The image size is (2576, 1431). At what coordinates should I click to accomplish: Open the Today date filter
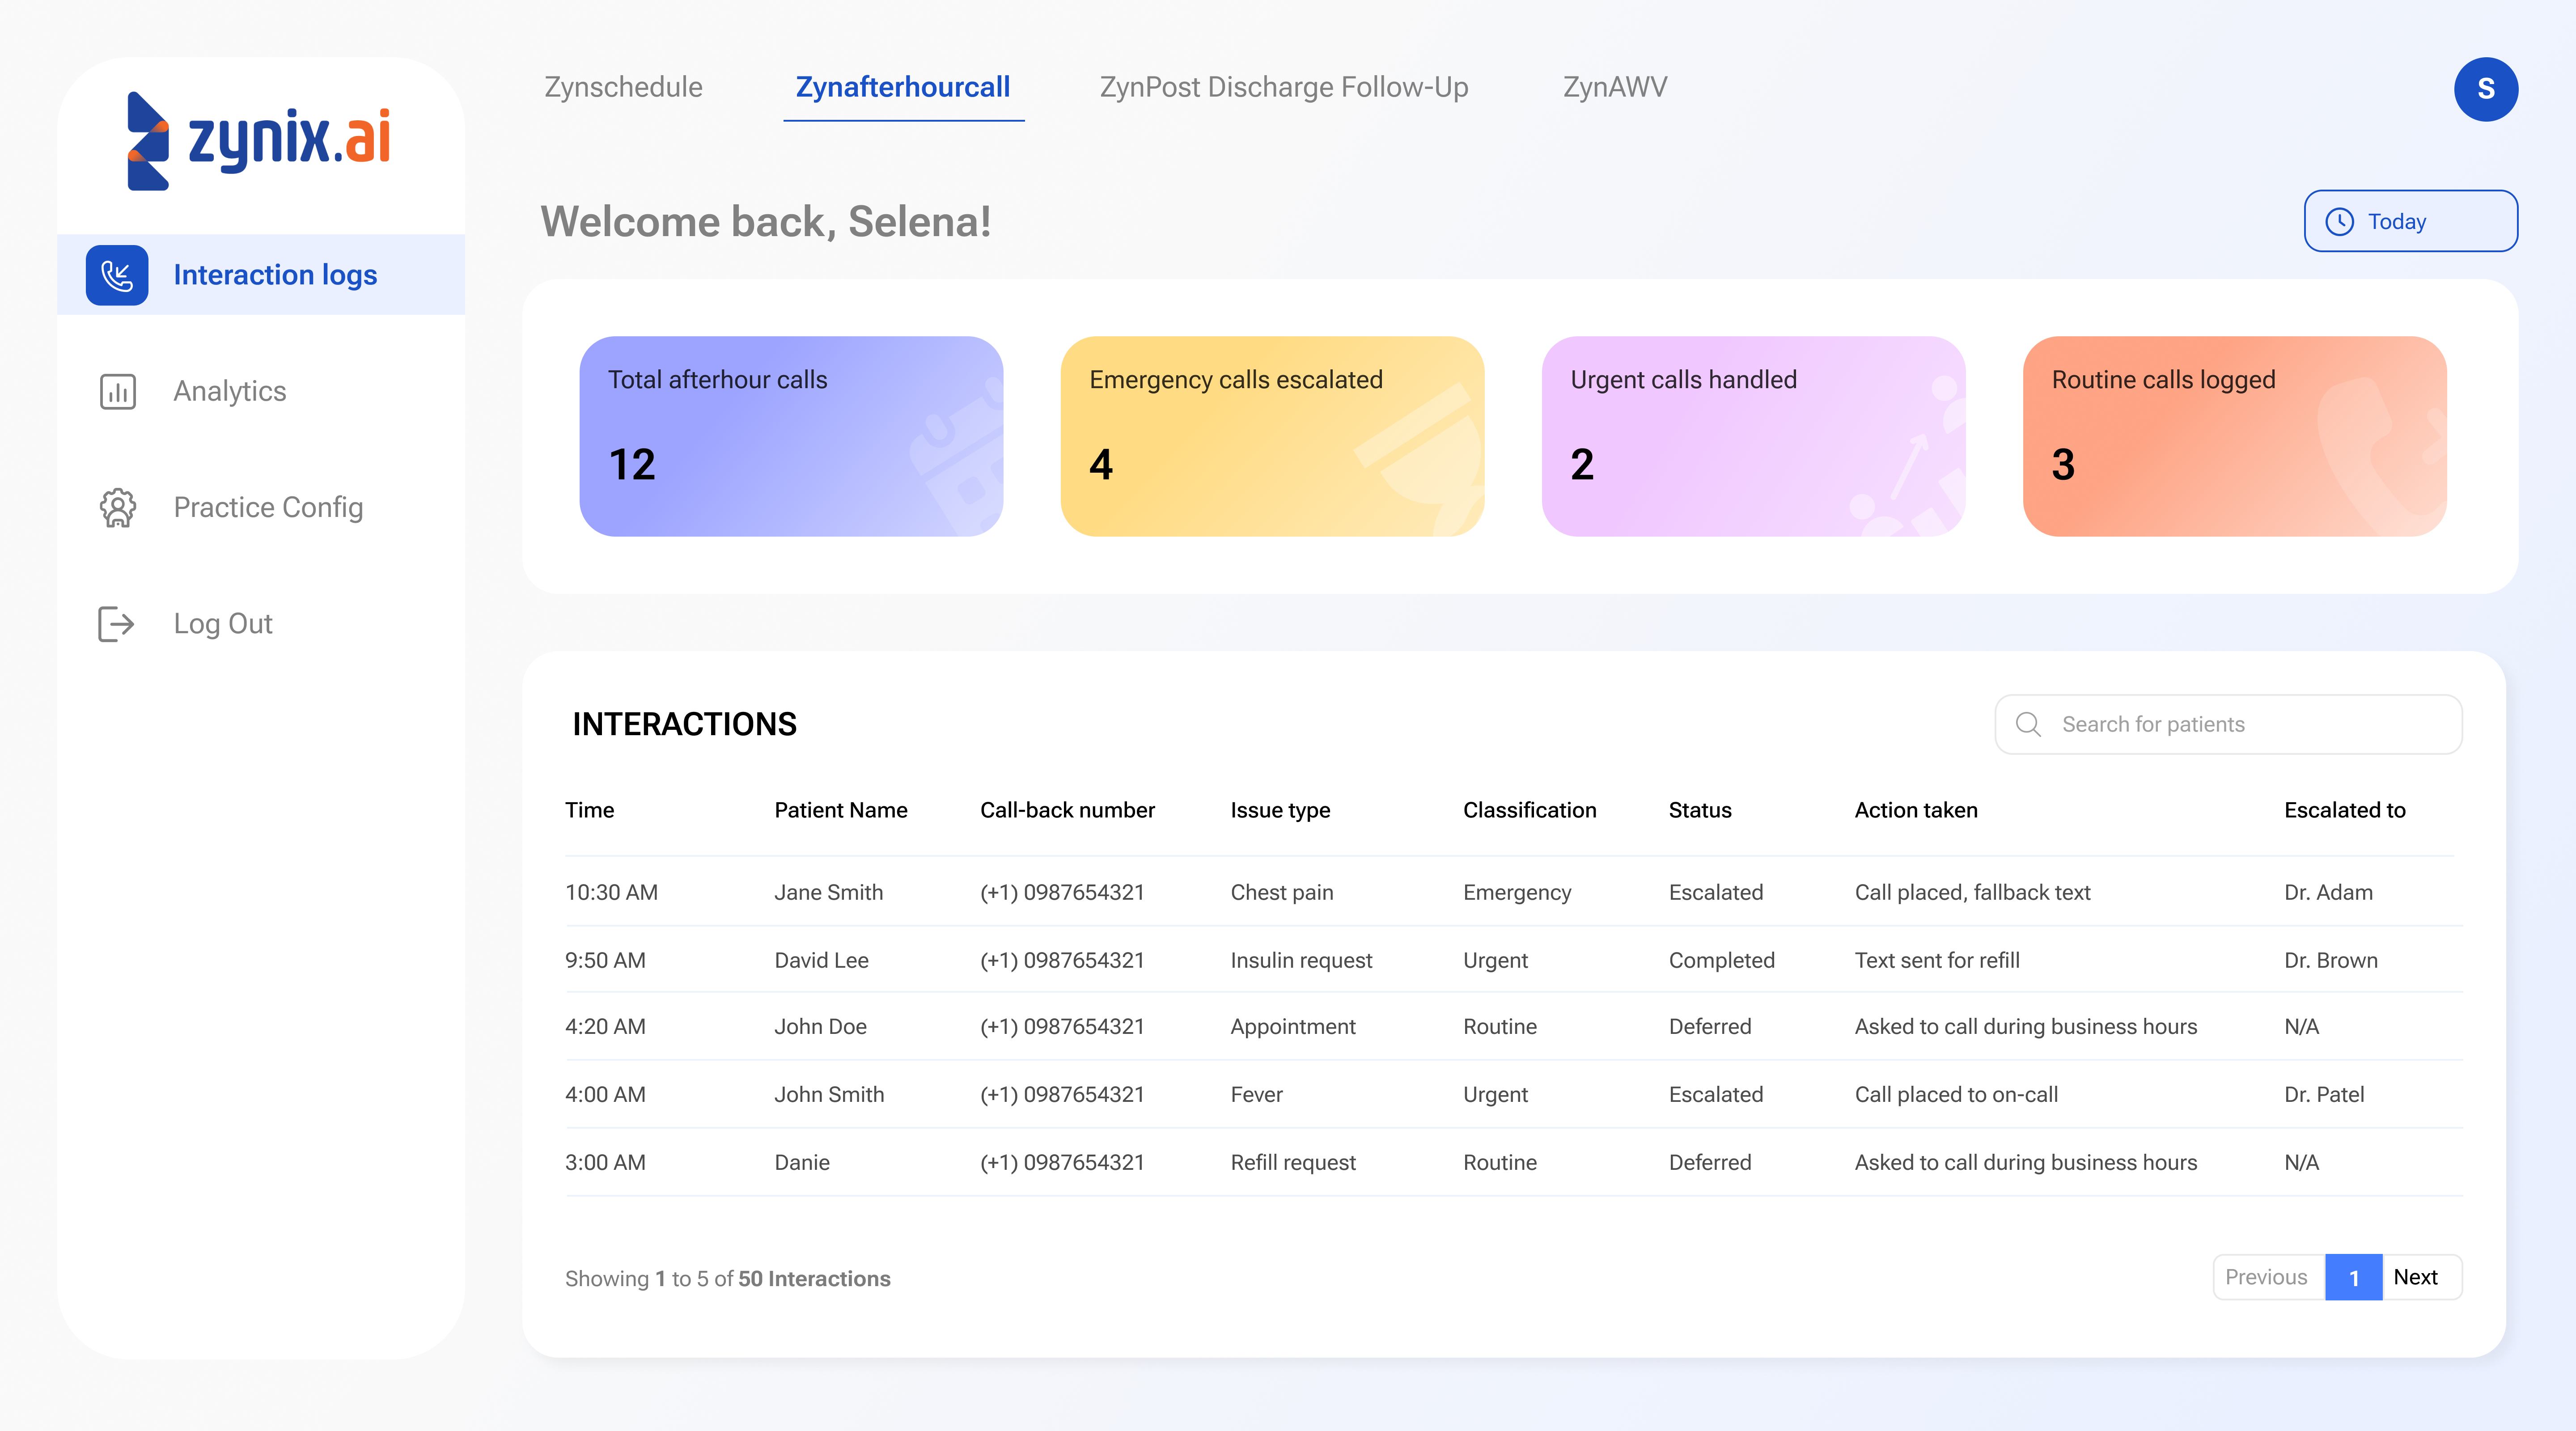tap(2410, 221)
